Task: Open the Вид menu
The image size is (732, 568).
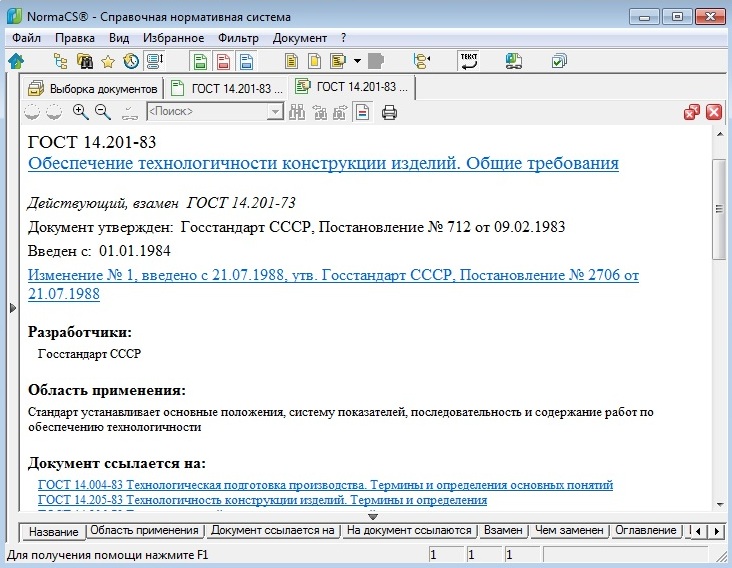Action: (119, 38)
